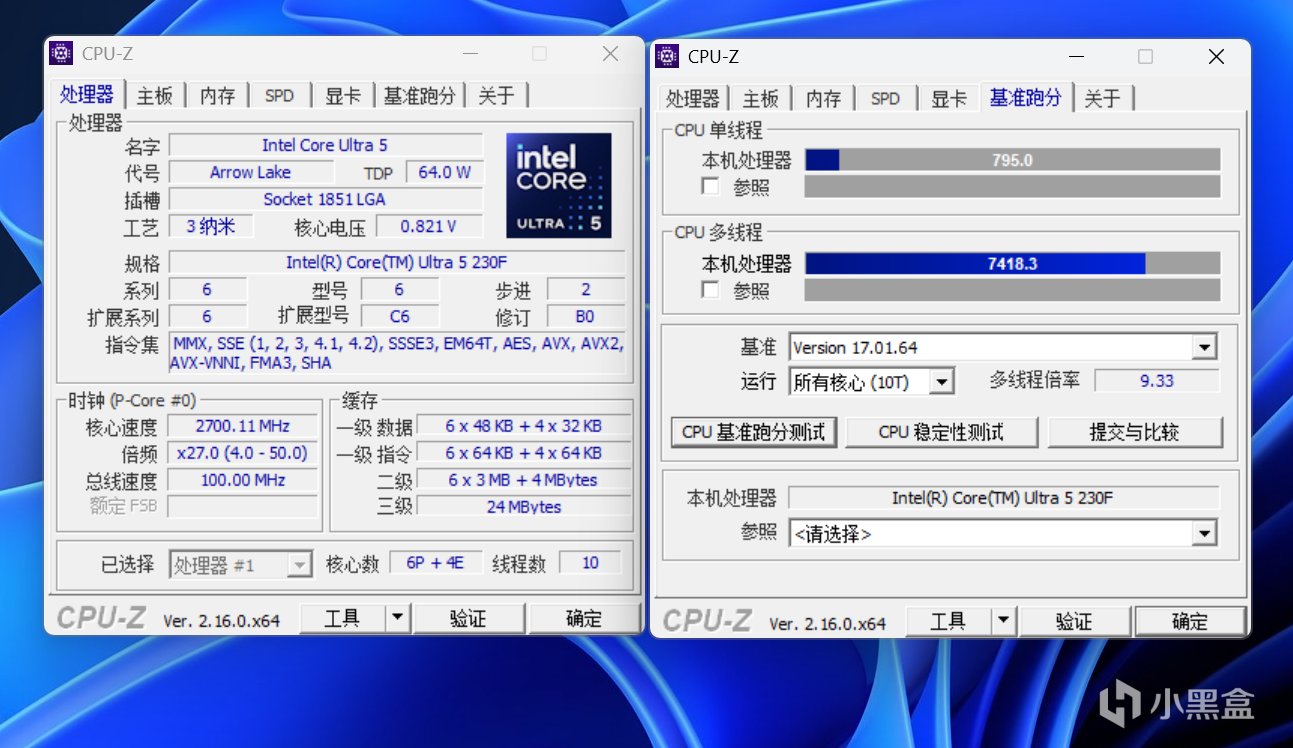Screen dimensions: 1293x748
Task: Click the 核心速度 value "2700.11 MHz"
Action: coord(242,427)
